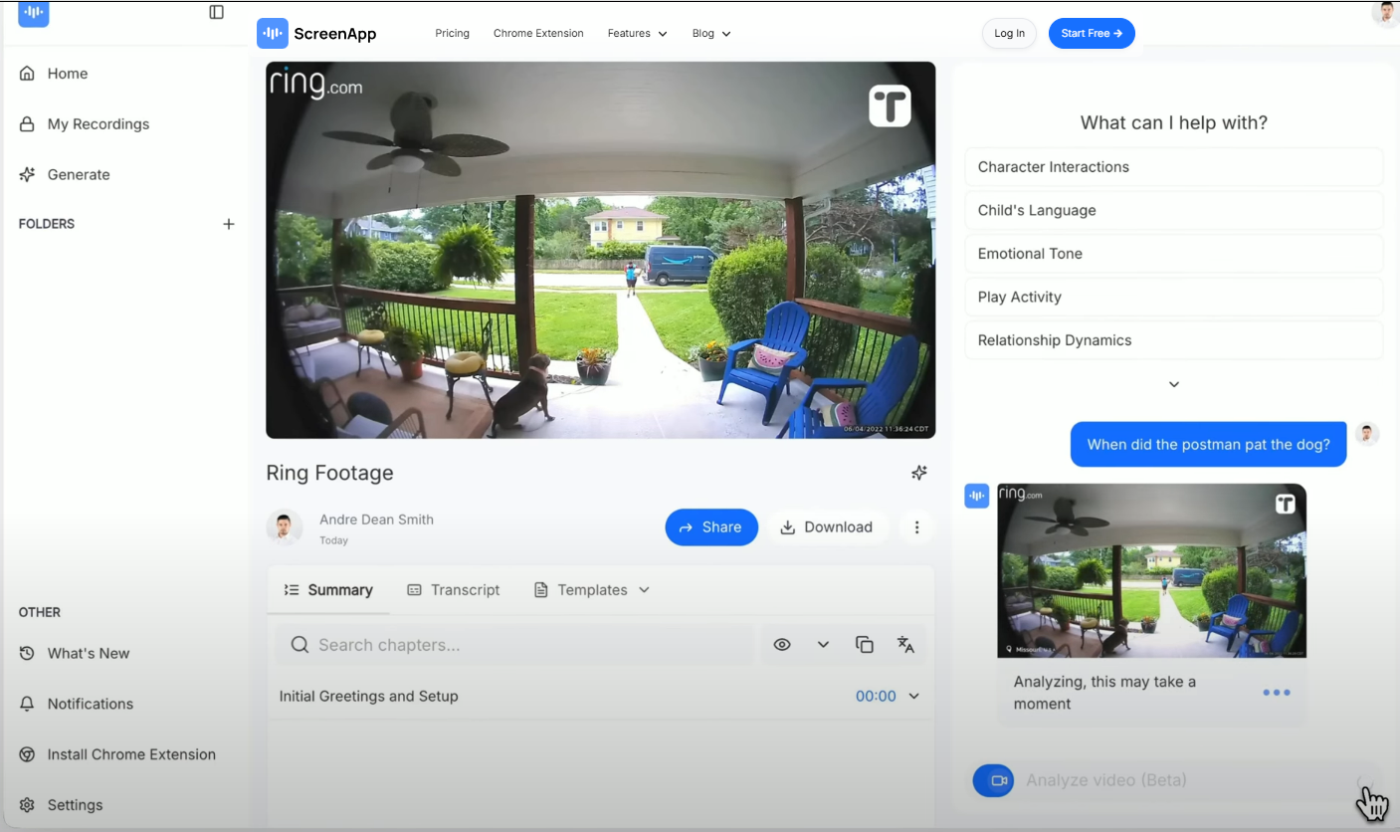Open the translate language icon
Screen dimensions: 1400x832
(906, 645)
